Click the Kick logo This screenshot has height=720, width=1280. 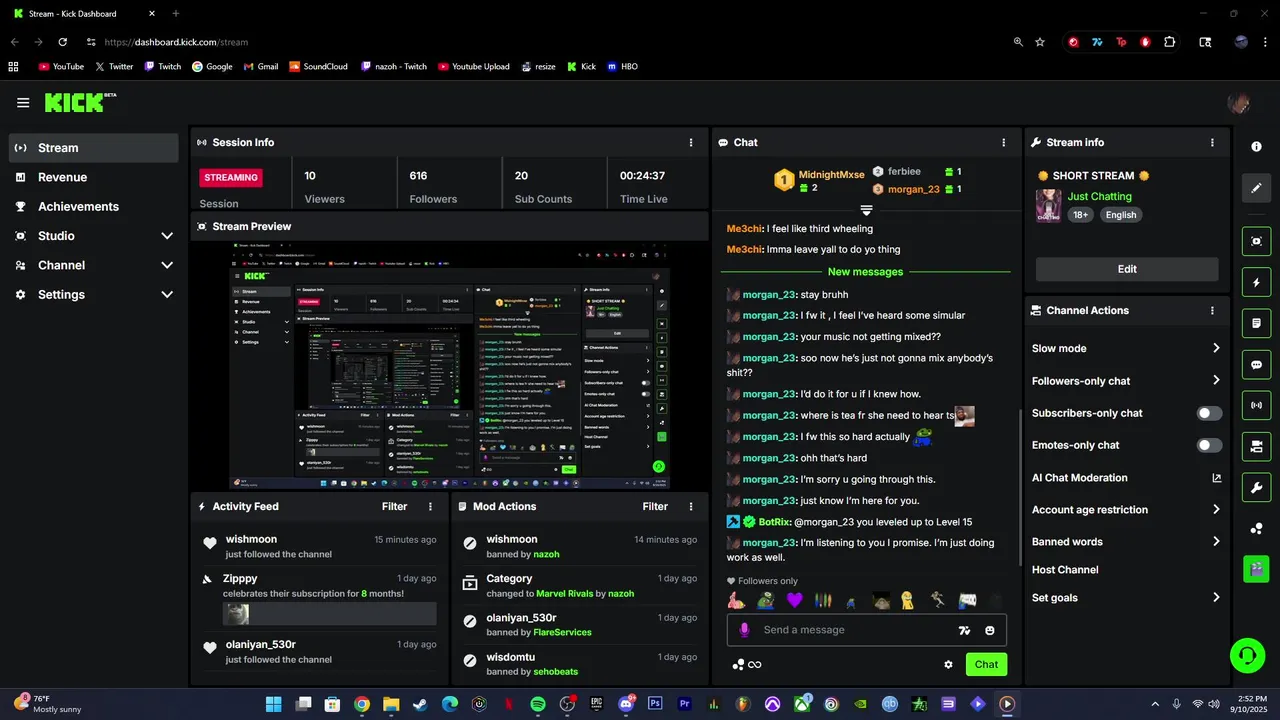pyautogui.click(x=80, y=102)
